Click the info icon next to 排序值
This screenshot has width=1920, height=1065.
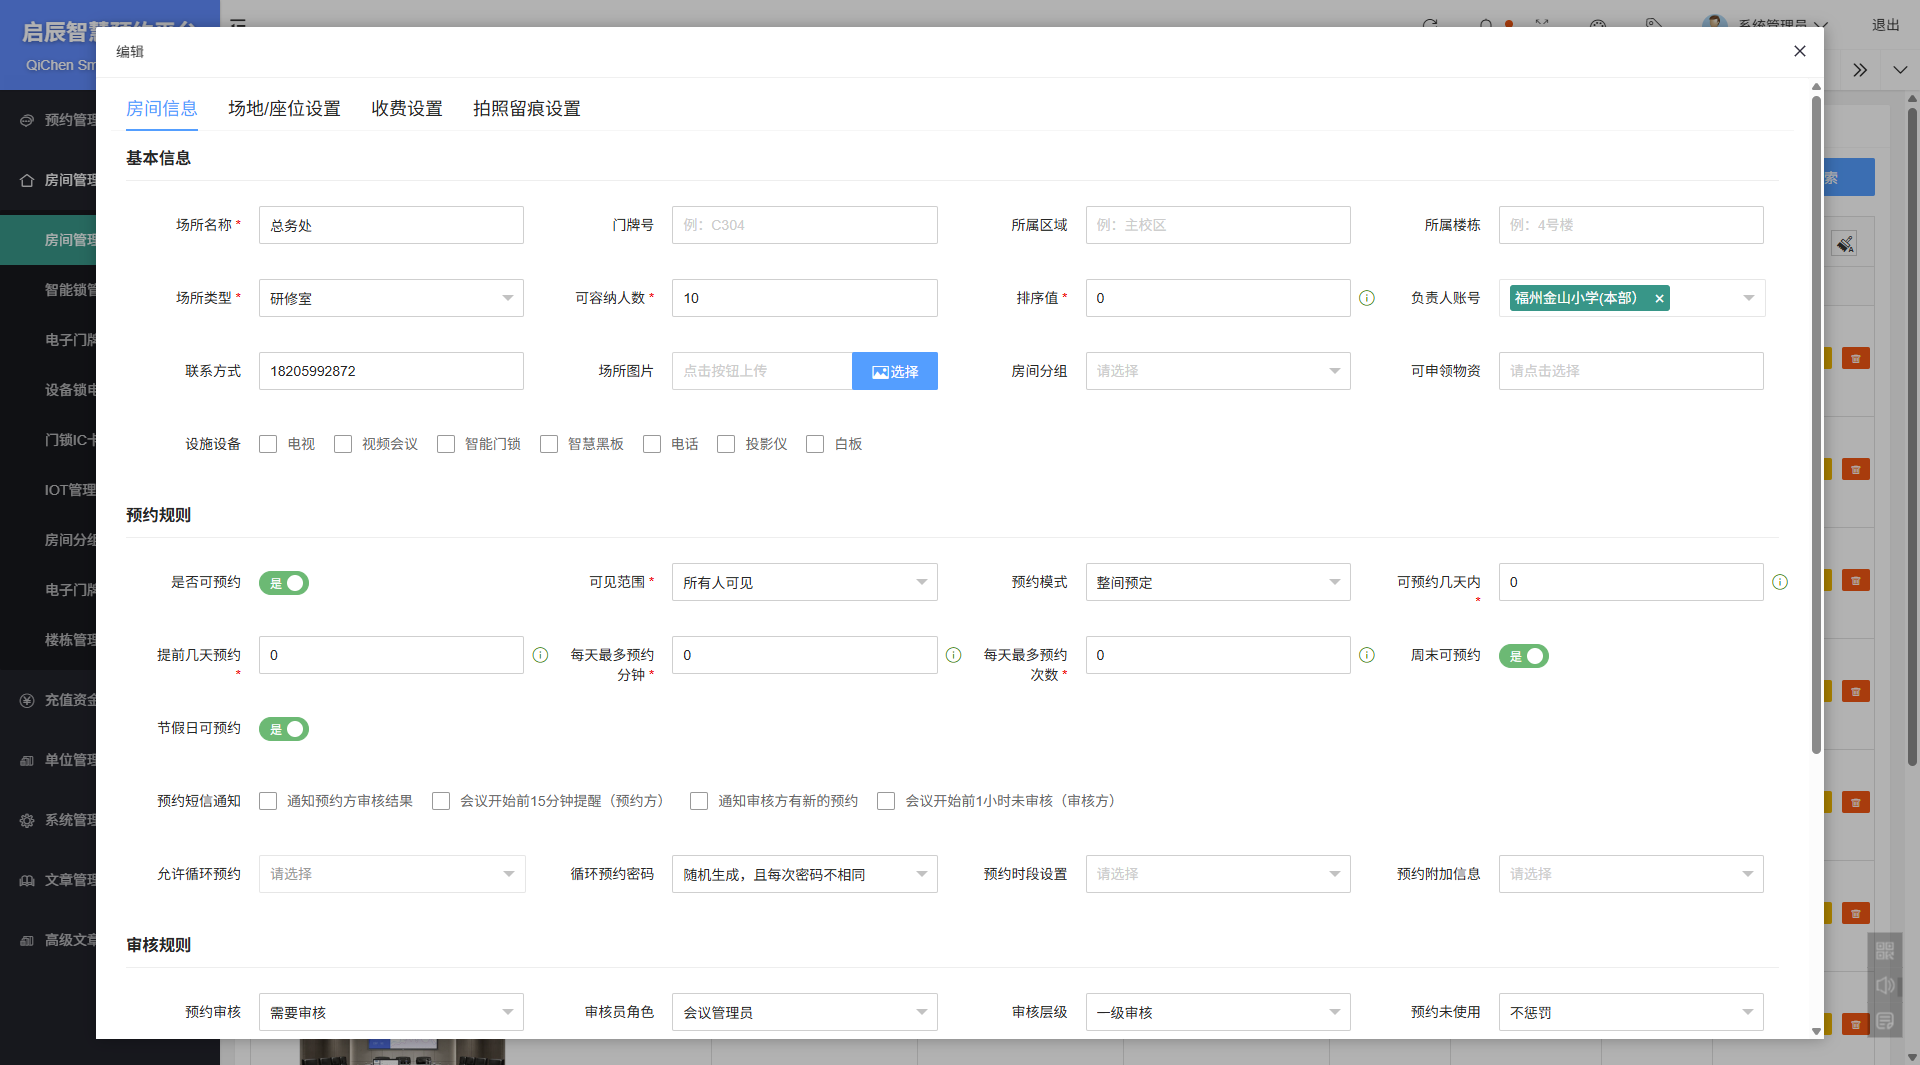1367,298
